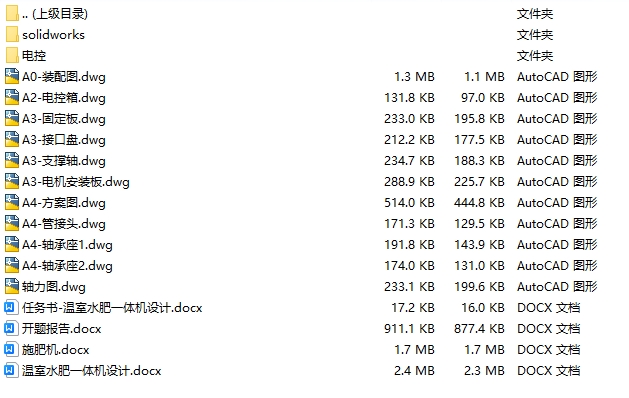Select file name A3-接口盘.dwg
This screenshot has width=629, height=398.
pos(64,140)
